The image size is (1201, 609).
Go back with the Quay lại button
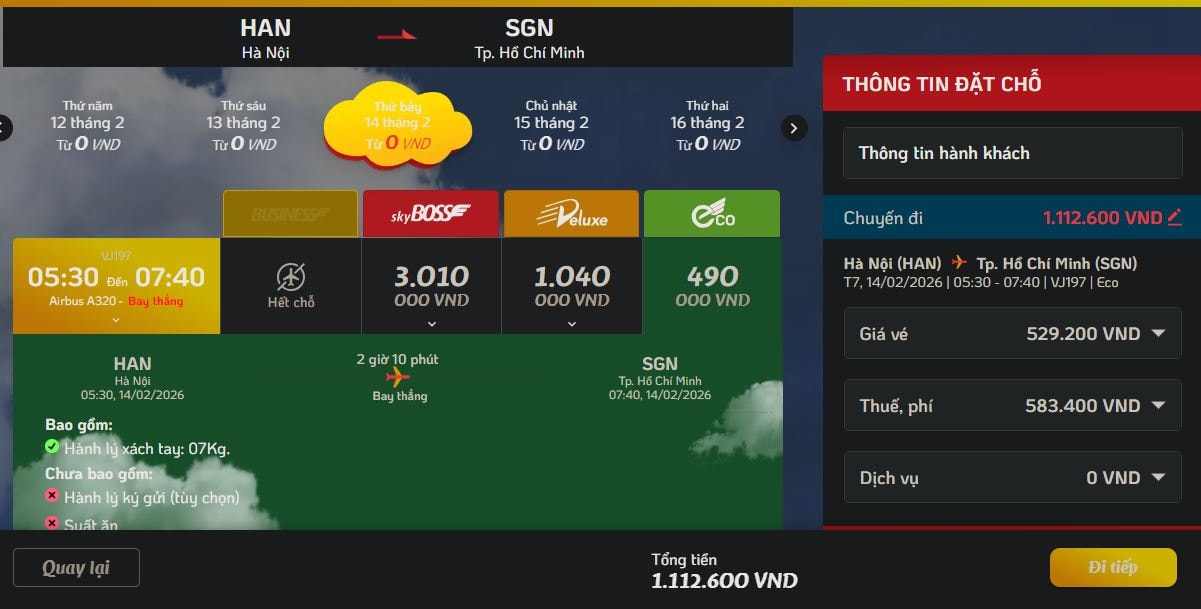tap(76, 568)
